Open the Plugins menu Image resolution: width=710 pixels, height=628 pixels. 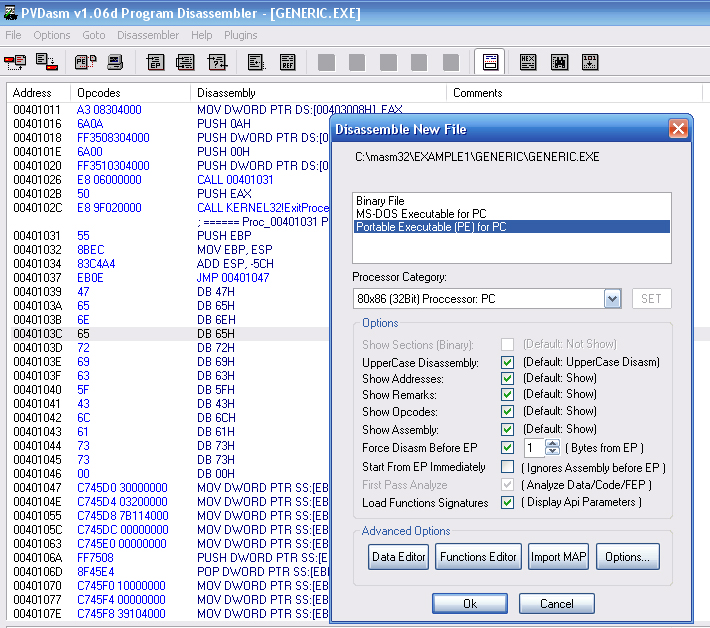pyautogui.click(x=240, y=35)
